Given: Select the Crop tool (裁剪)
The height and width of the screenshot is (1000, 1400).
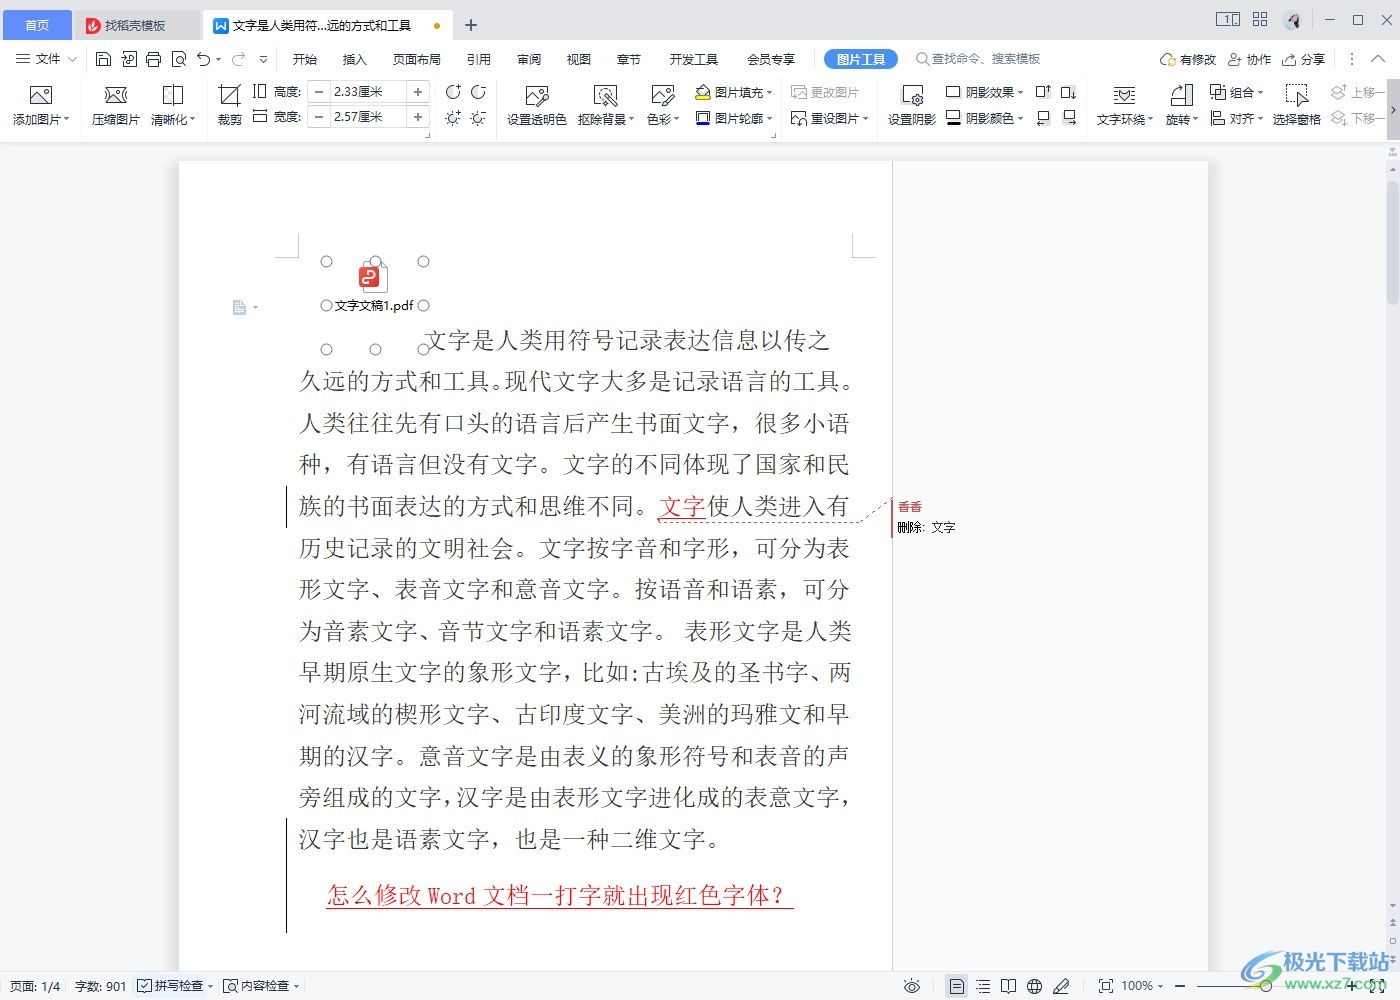Looking at the screenshot, I should coord(230,105).
